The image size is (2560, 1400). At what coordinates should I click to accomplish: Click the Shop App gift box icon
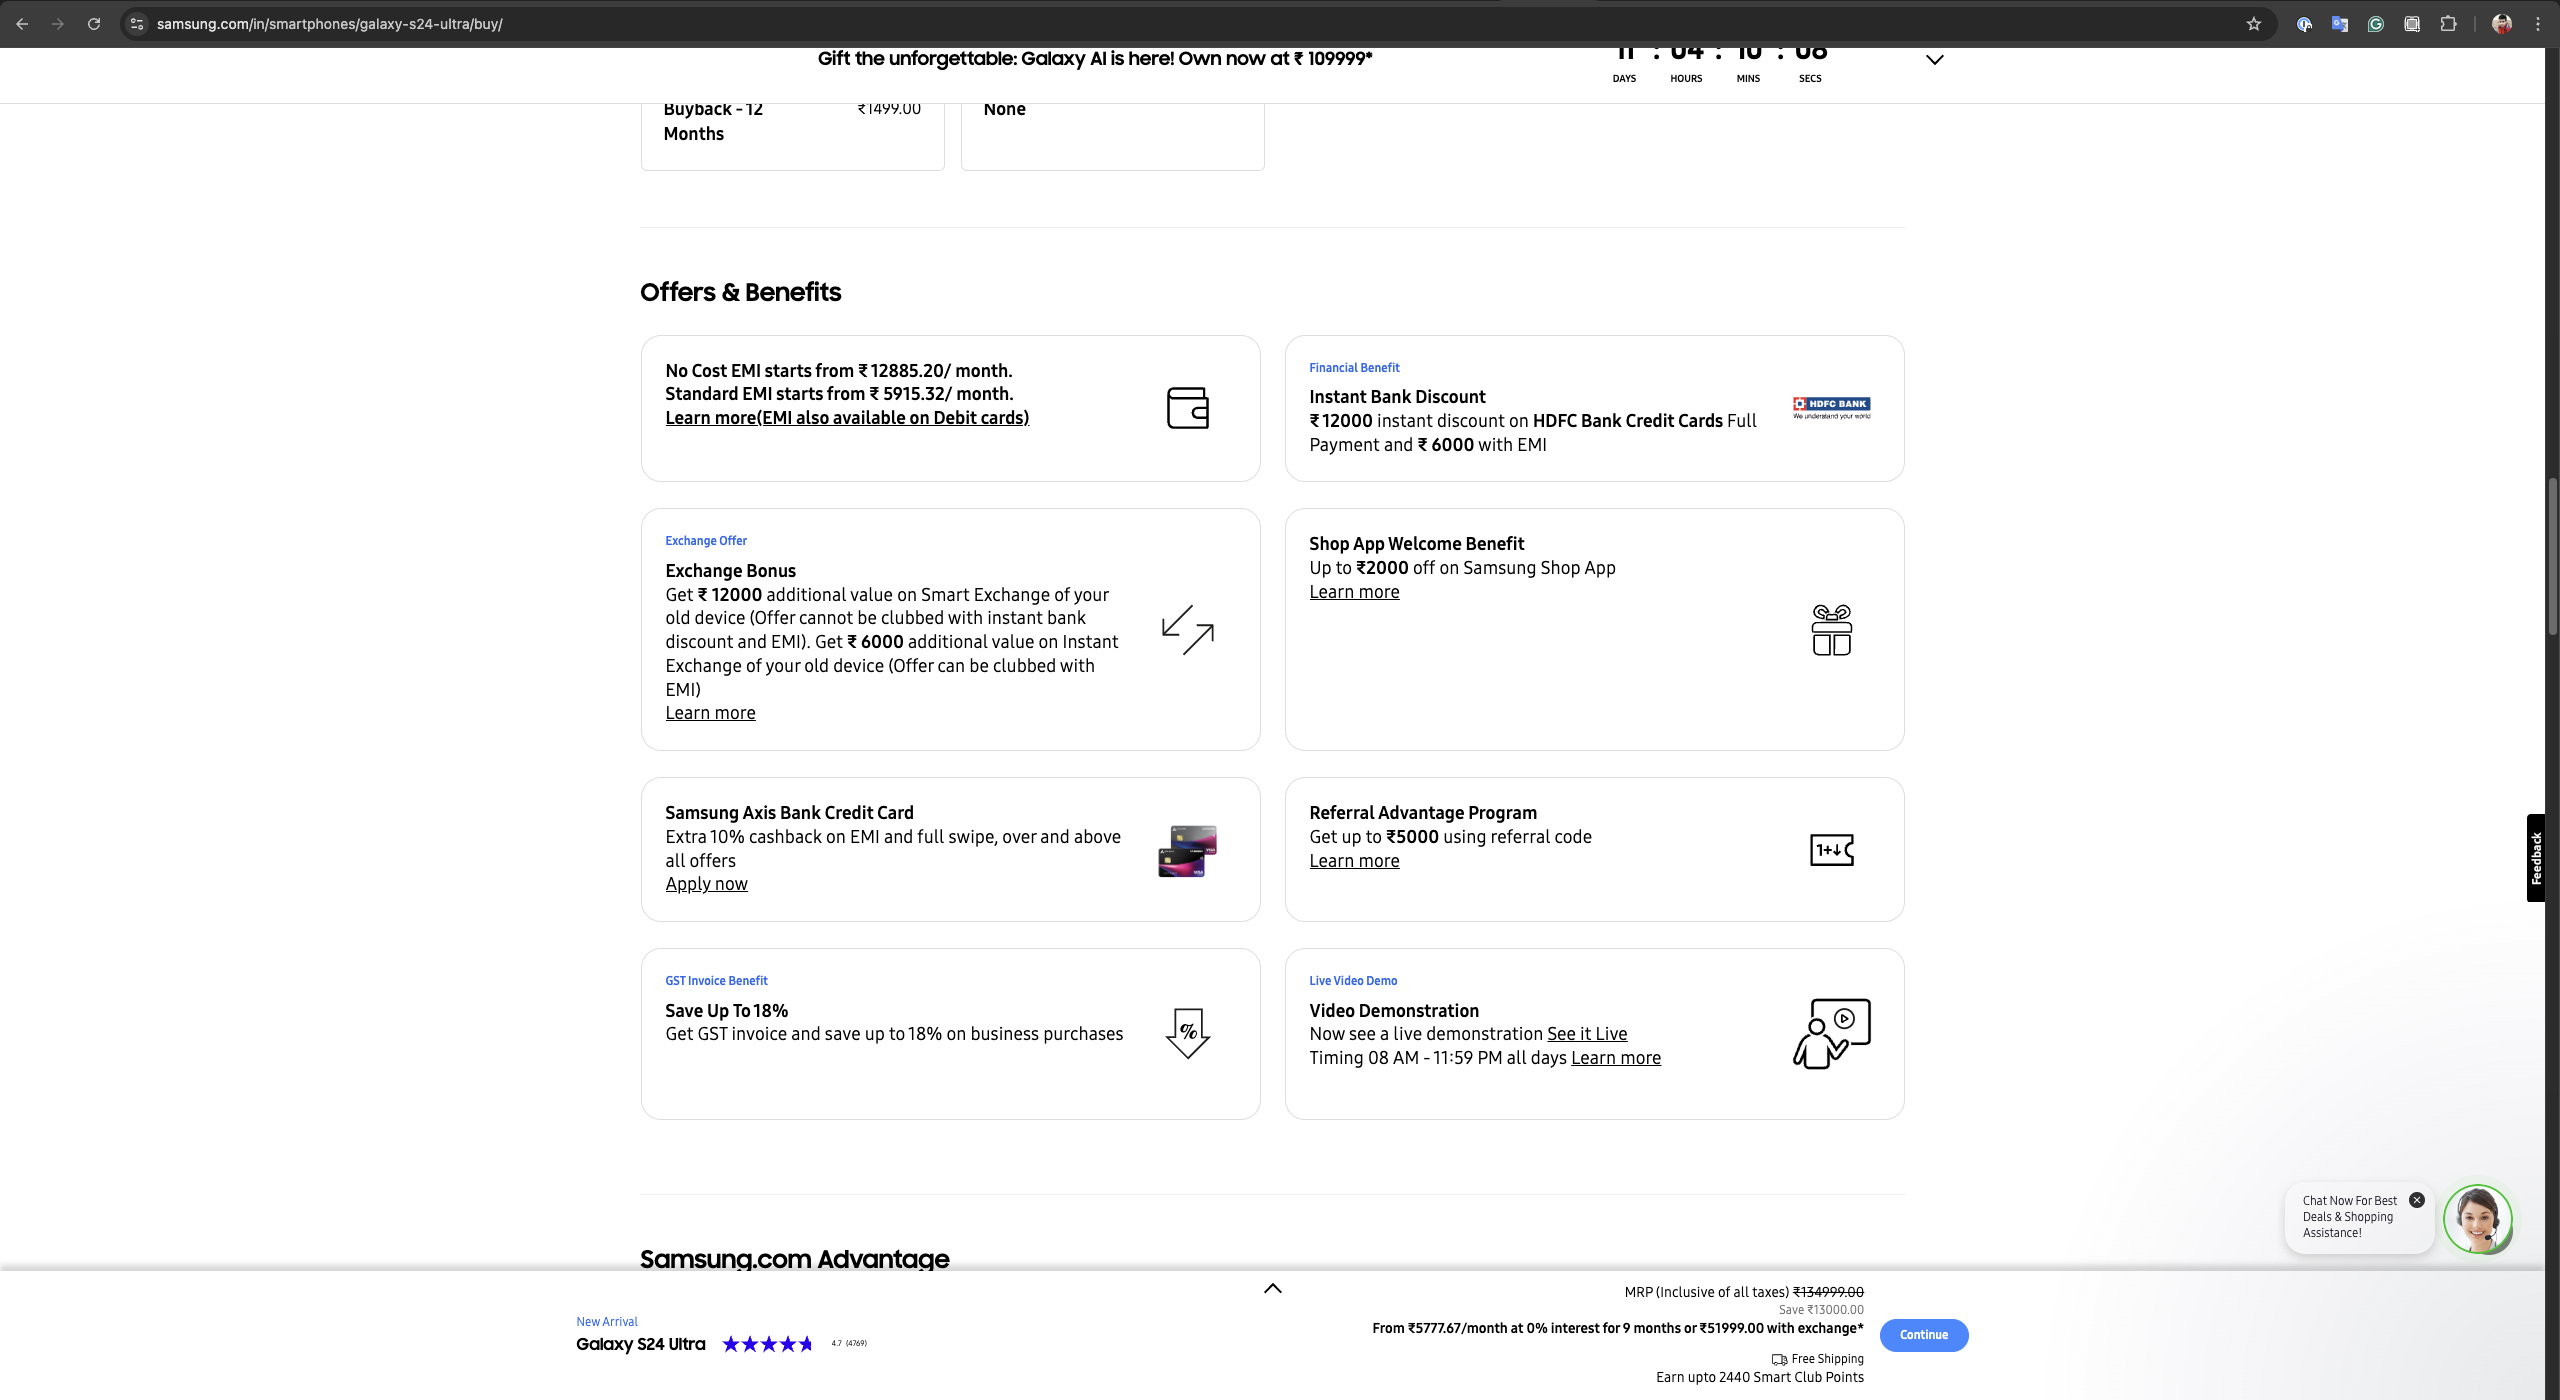1831,630
